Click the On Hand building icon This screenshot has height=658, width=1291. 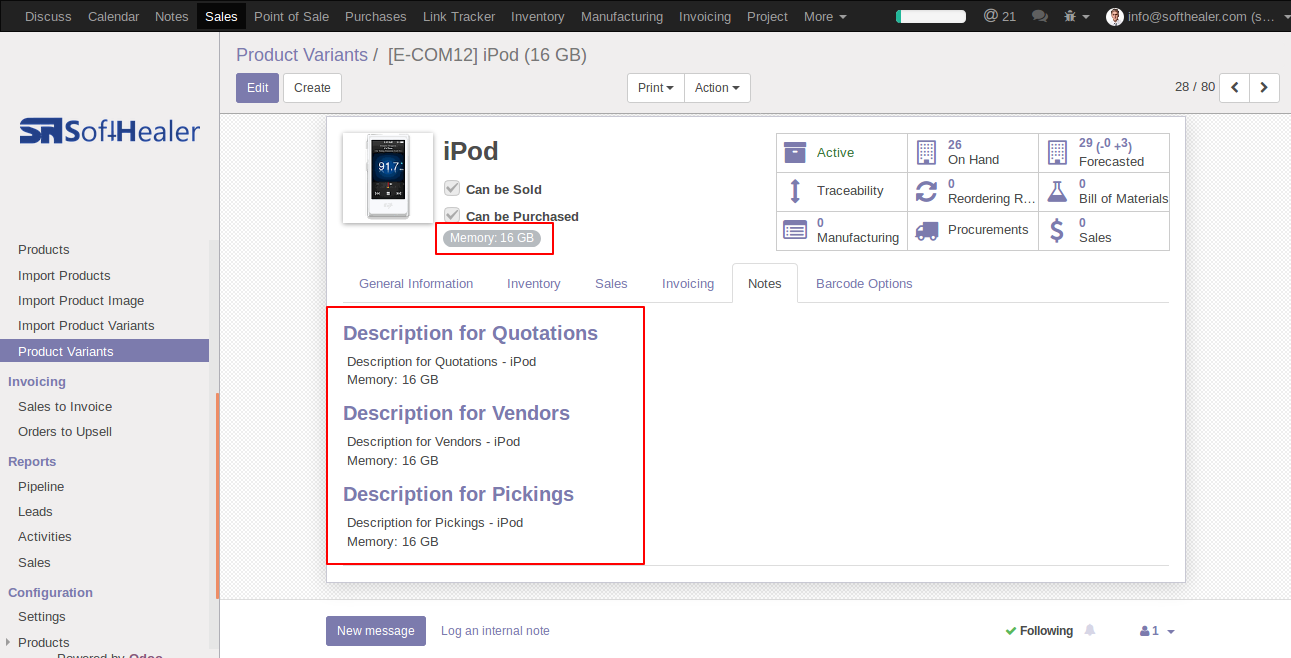click(926, 152)
